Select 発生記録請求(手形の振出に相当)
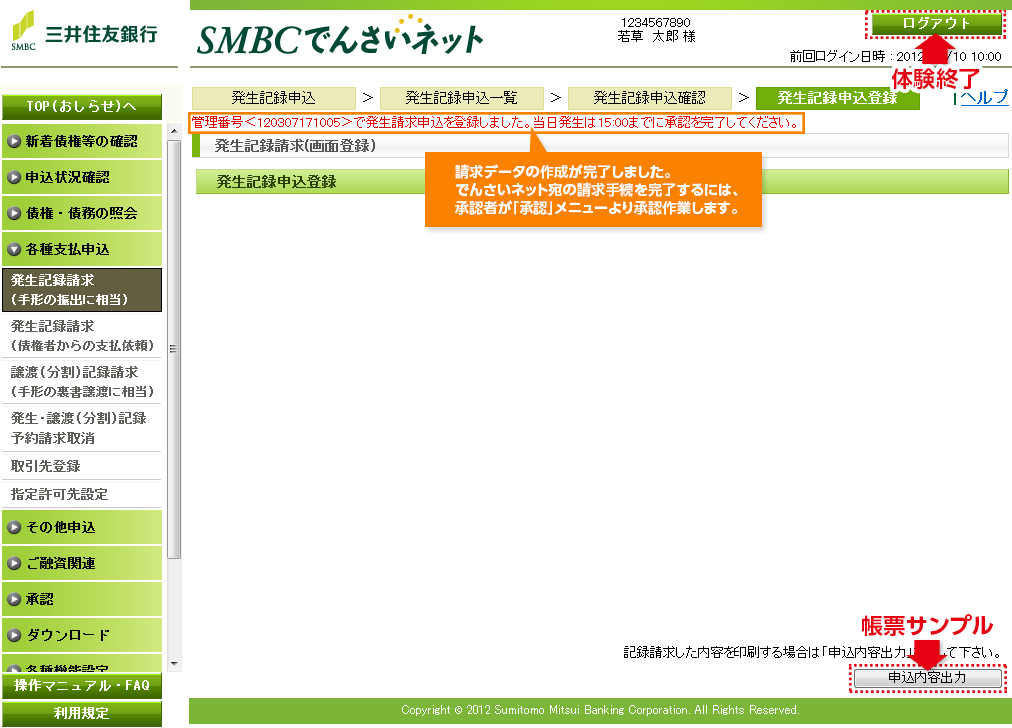The height and width of the screenshot is (728, 1012). coord(82,290)
